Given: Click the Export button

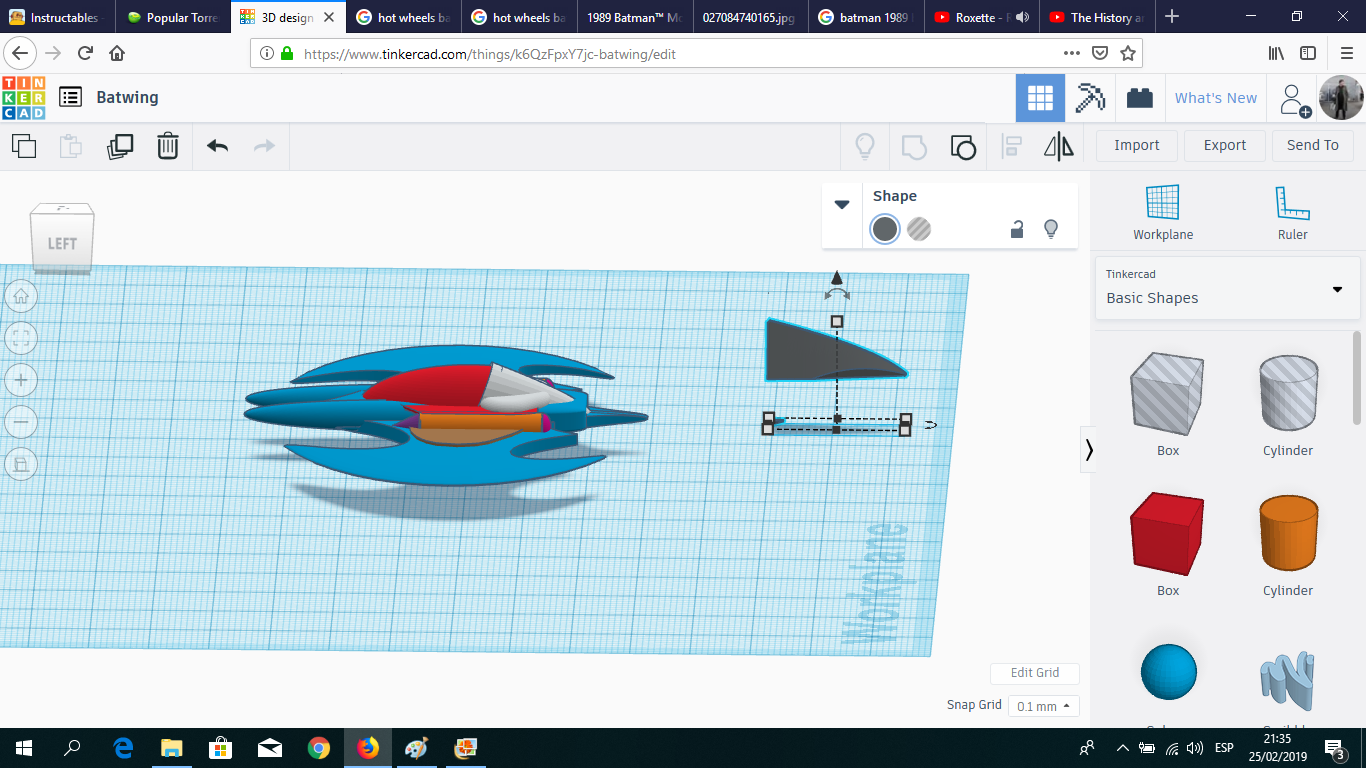Looking at the screenshot, I should [x=1225, y=145].
